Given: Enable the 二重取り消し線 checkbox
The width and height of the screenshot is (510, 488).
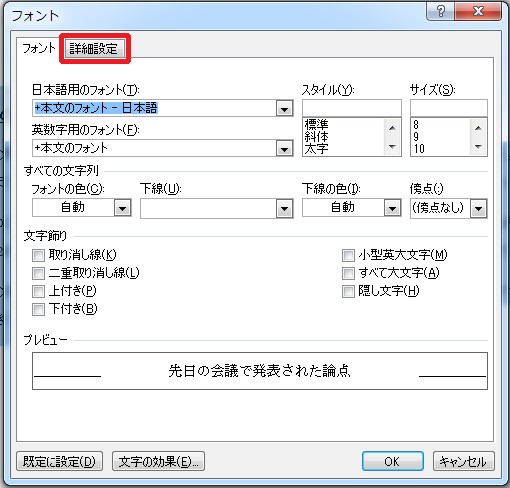Looking at the screenshot, I should [x=38, y=273].
